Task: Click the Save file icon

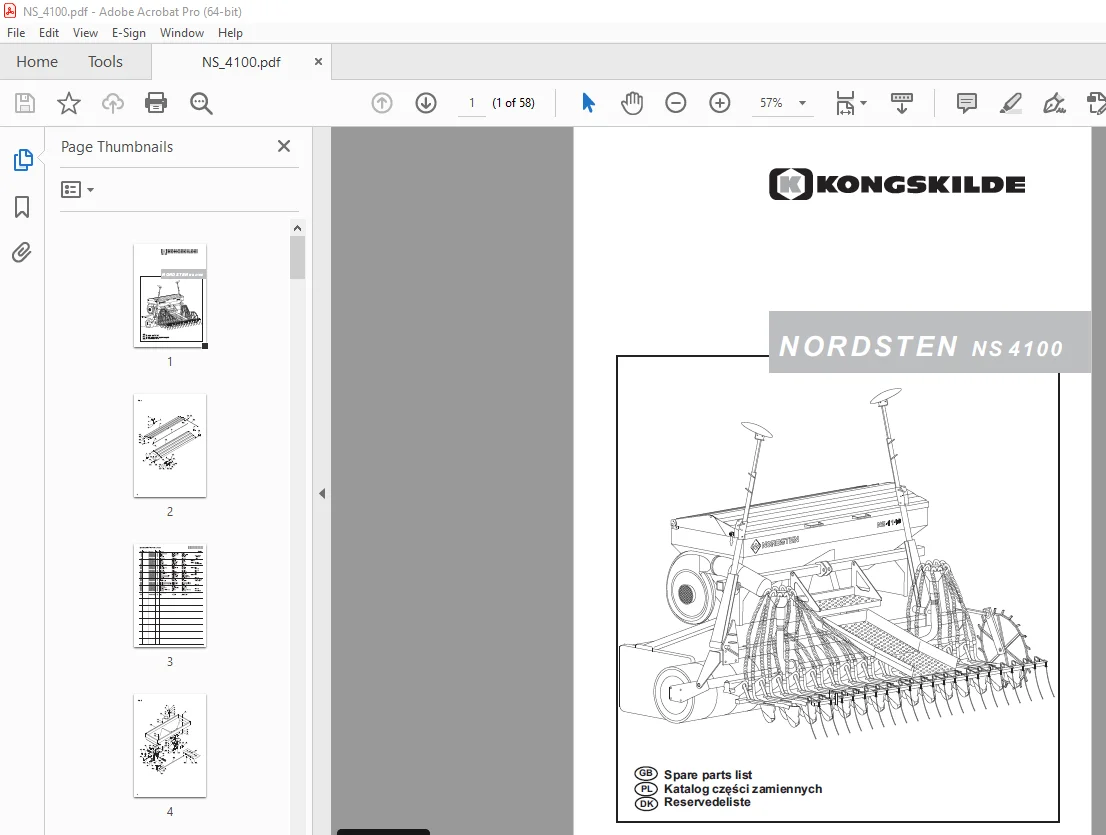Action: 25,103
